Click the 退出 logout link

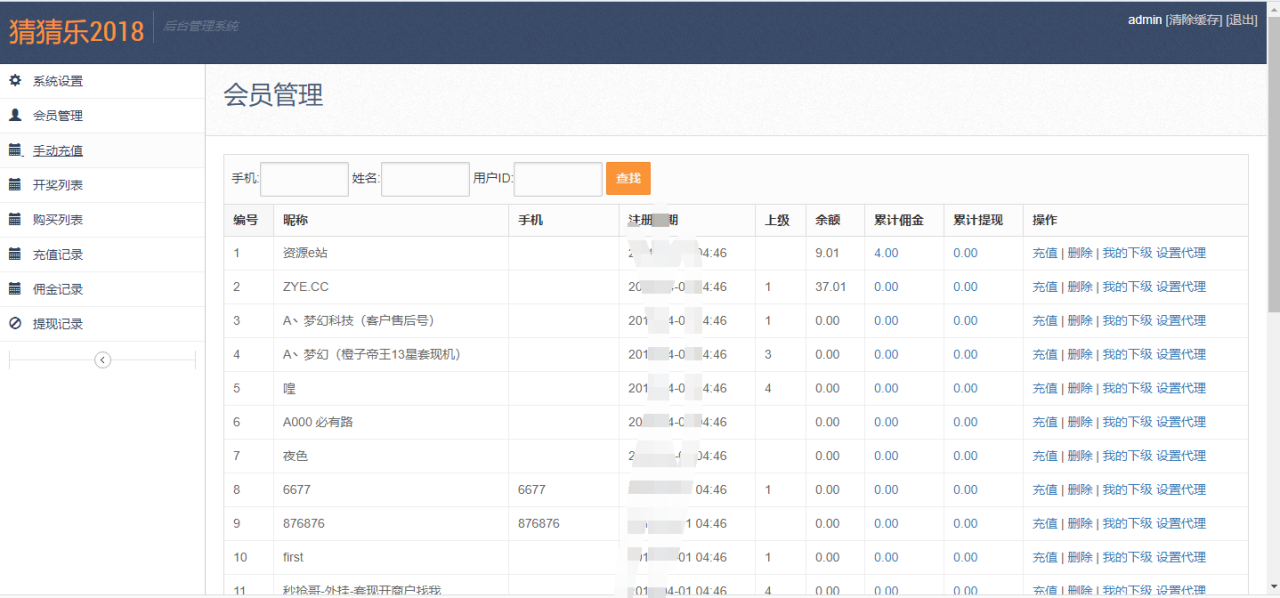coord(1241,20)
